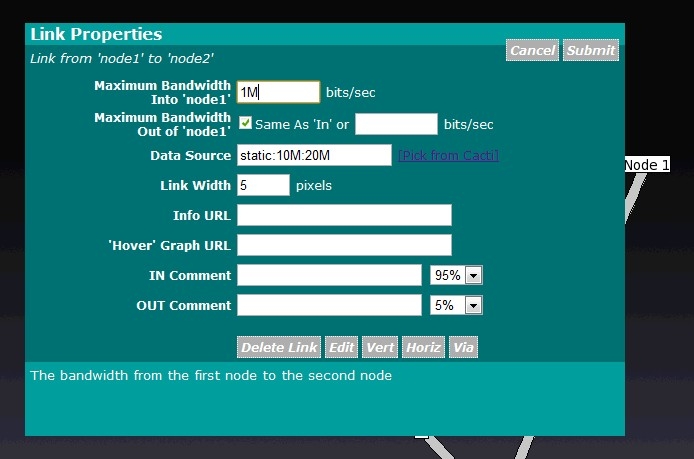Open the Pick from Cacti link
Image resolution: width=694 pixels, height=459 pixels.
click(x=448, y=155)
